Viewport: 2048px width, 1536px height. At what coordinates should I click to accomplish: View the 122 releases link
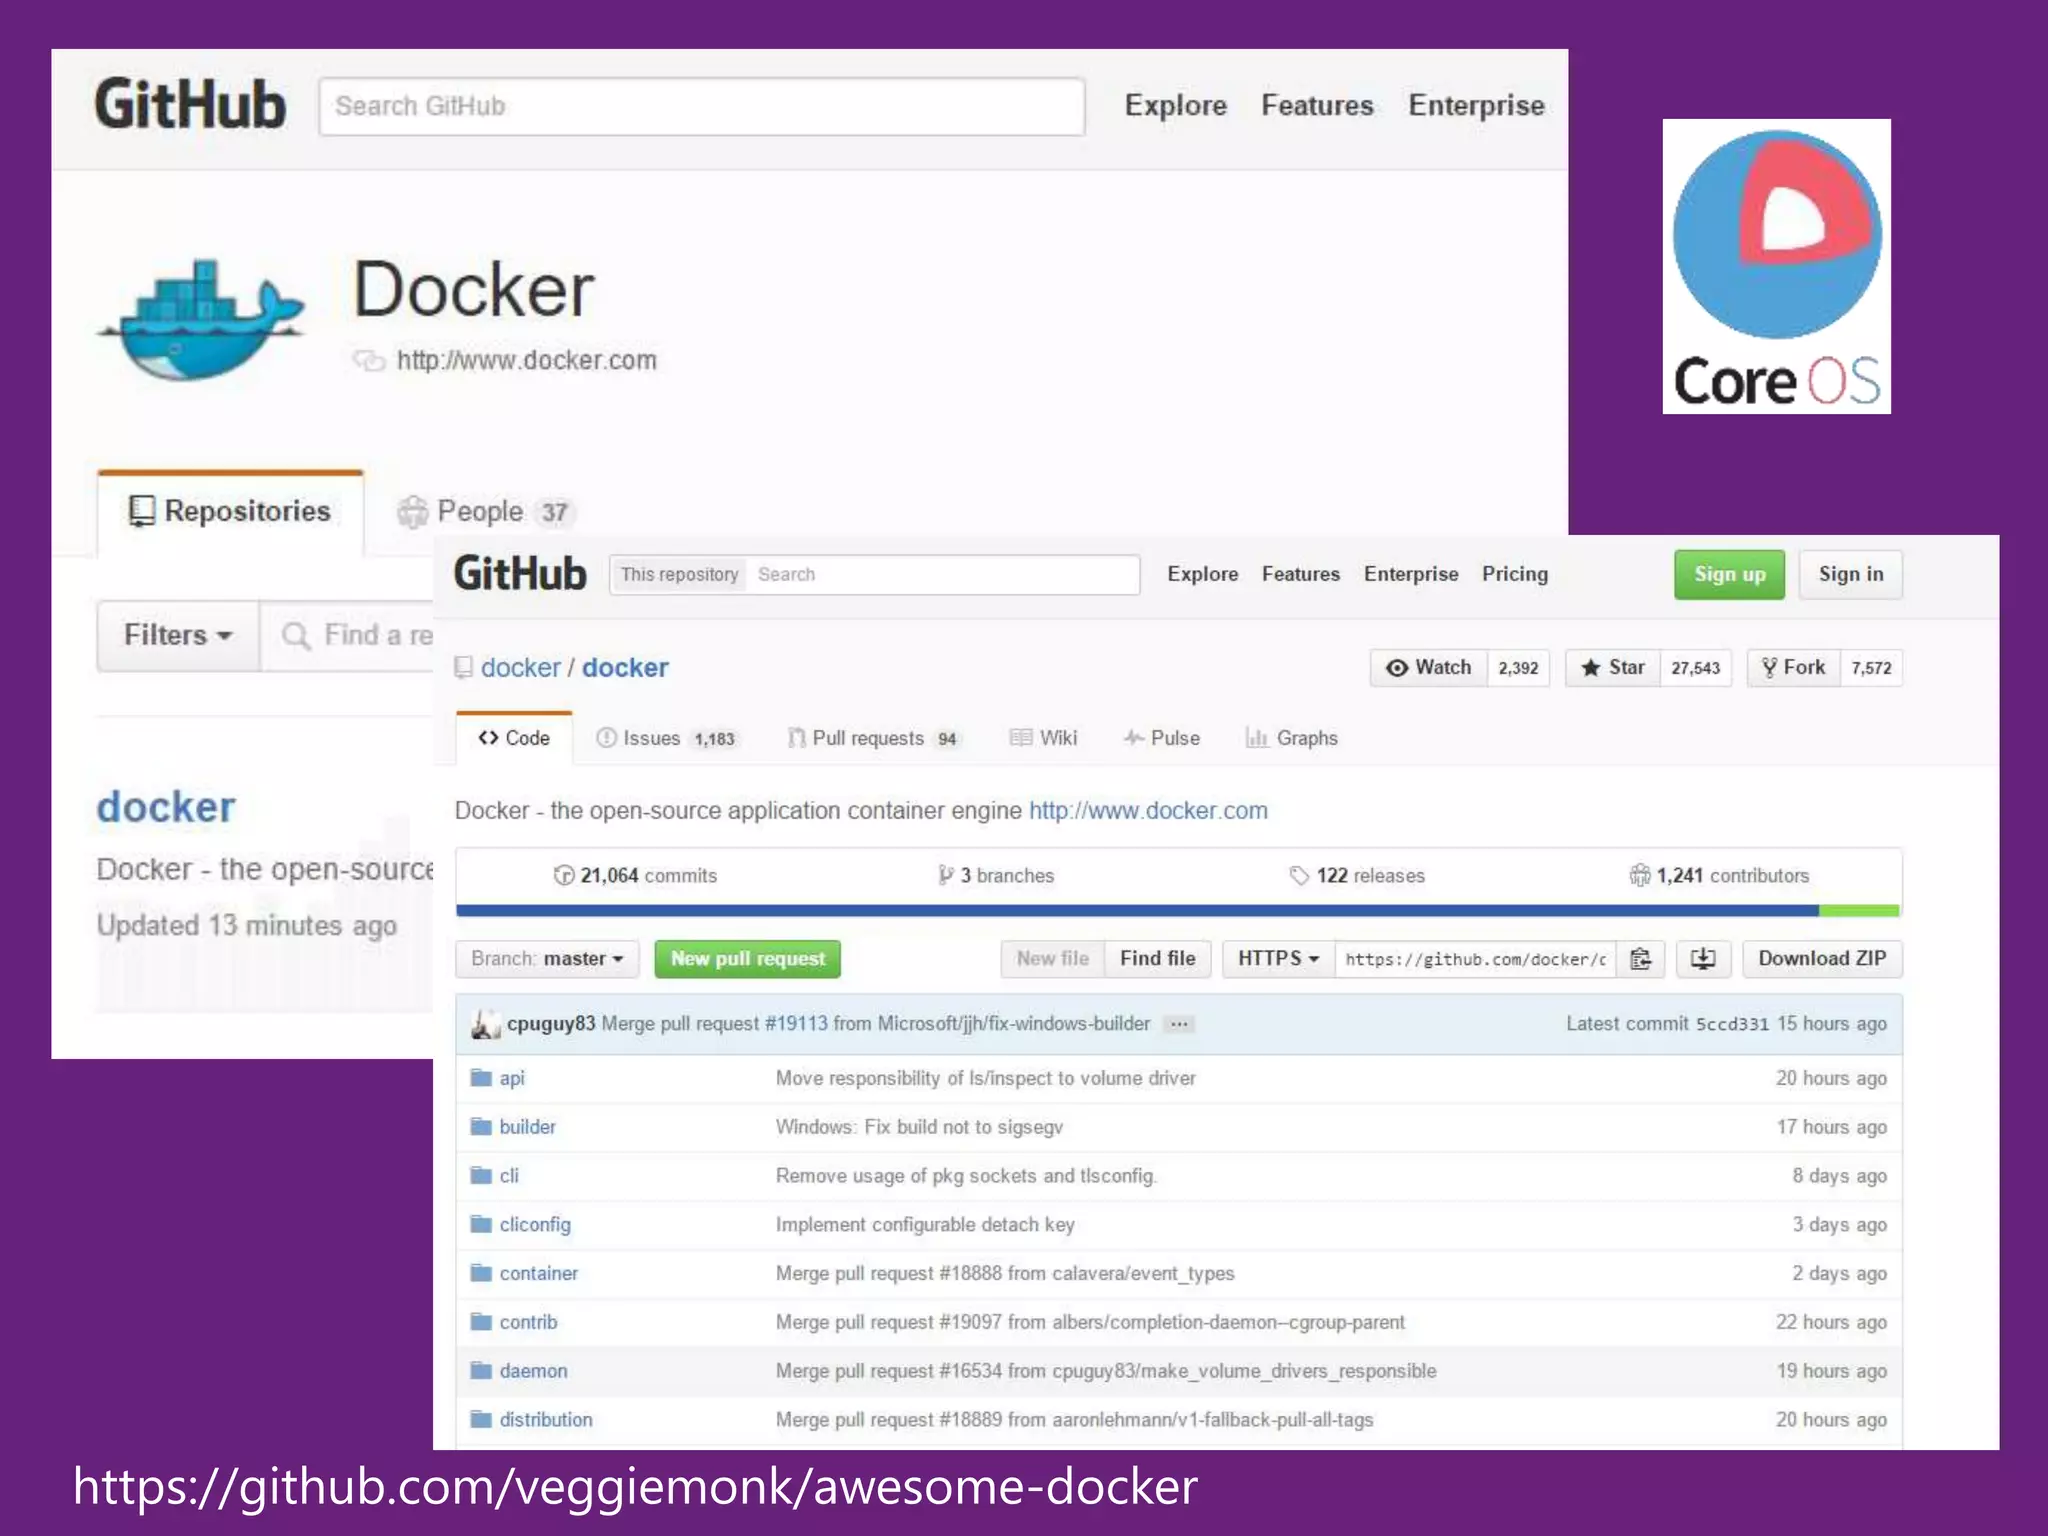(1357, 876)
